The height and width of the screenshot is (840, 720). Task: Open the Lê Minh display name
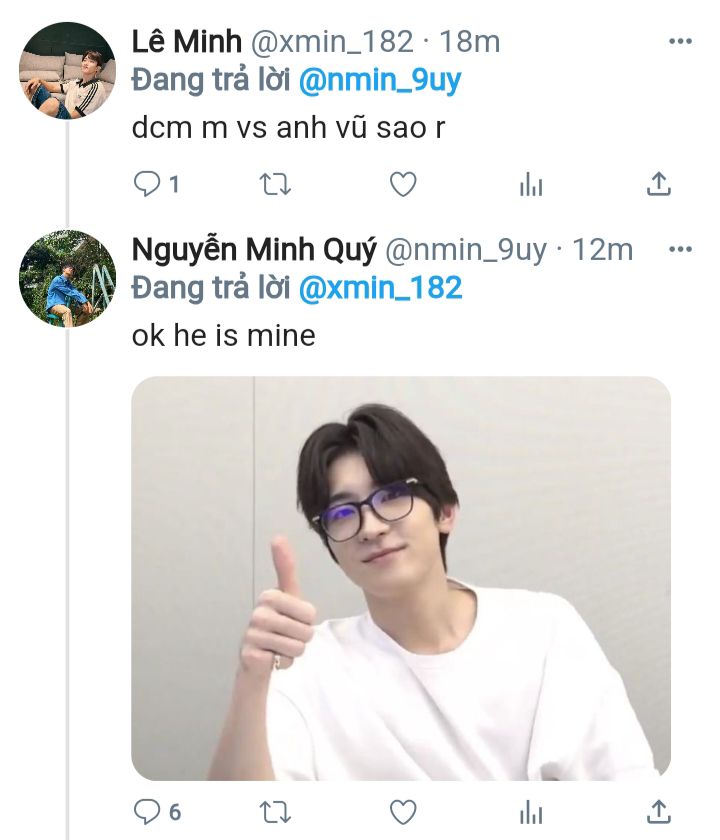186,41
